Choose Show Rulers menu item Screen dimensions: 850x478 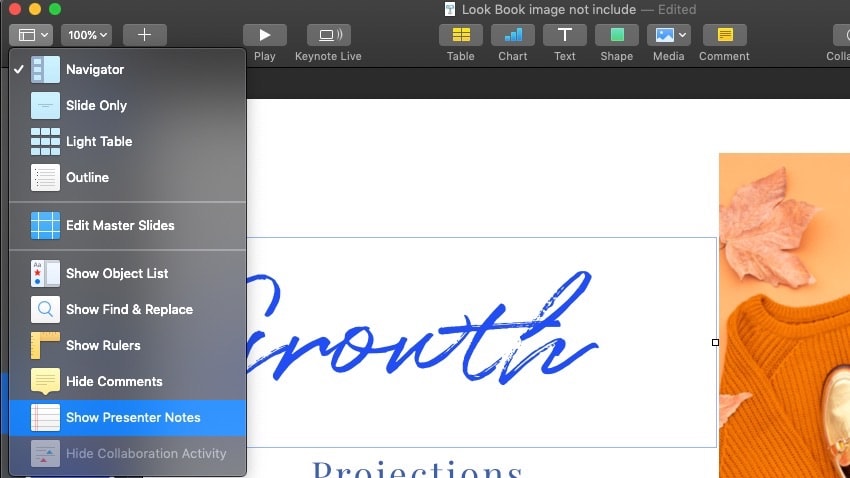pyautogui.click(x=128, y=345)
